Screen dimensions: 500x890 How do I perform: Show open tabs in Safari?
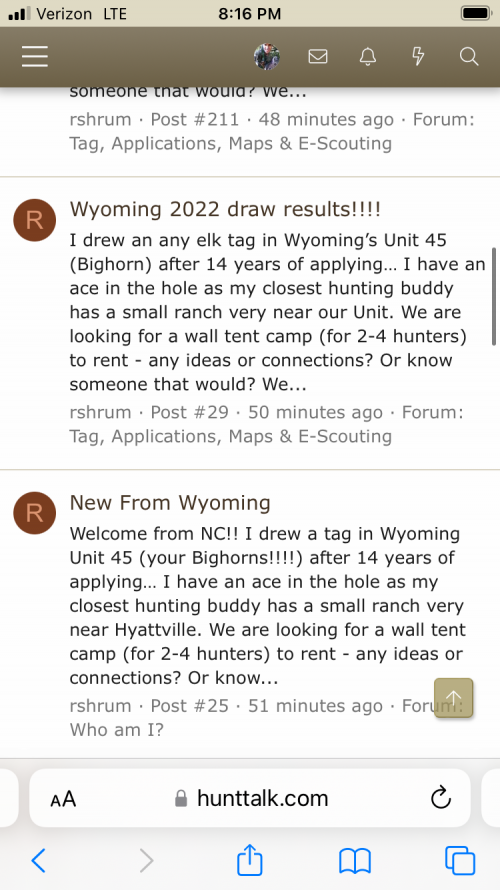[x=460, y=860]
